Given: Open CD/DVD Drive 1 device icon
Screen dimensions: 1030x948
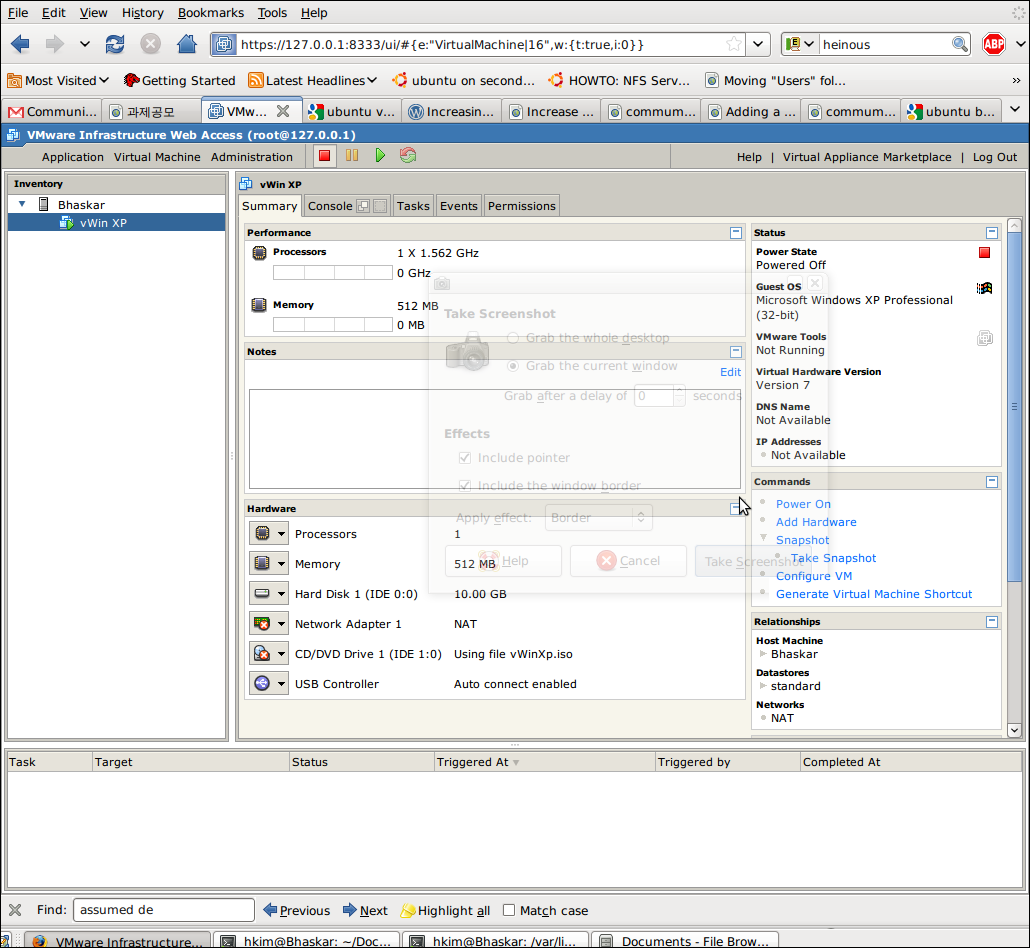Looking at the screenshot, I should coord(262,654).
